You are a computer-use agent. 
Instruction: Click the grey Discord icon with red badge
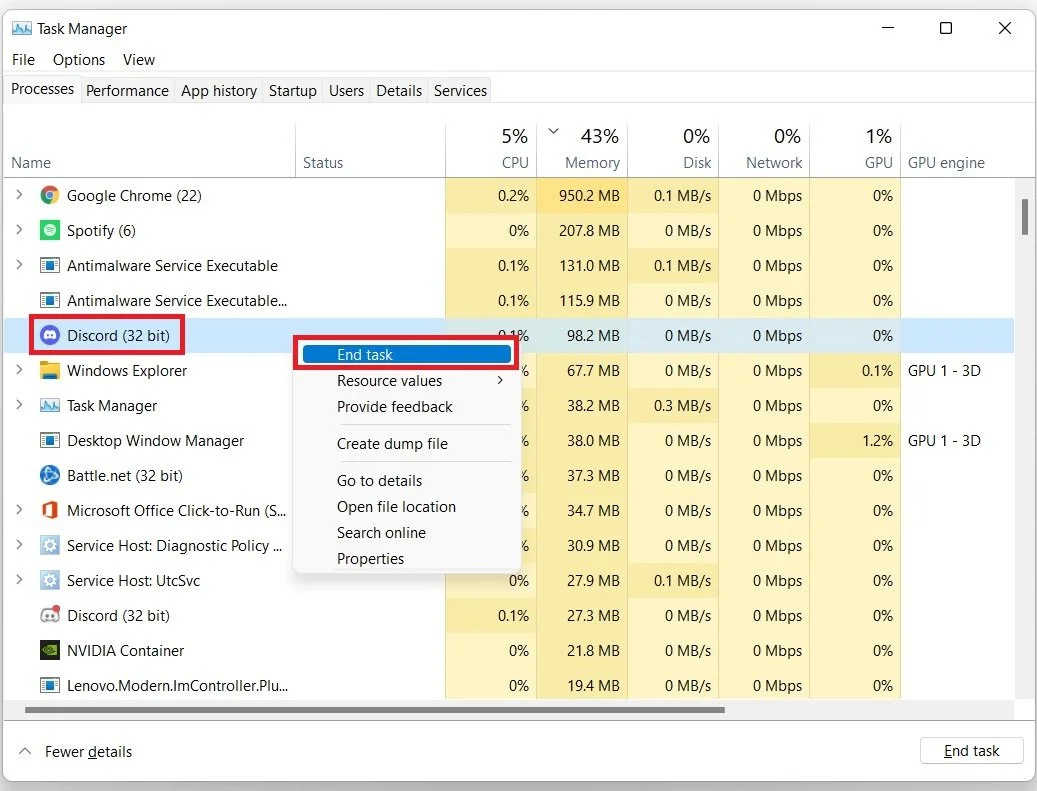(x=50, y=615)
